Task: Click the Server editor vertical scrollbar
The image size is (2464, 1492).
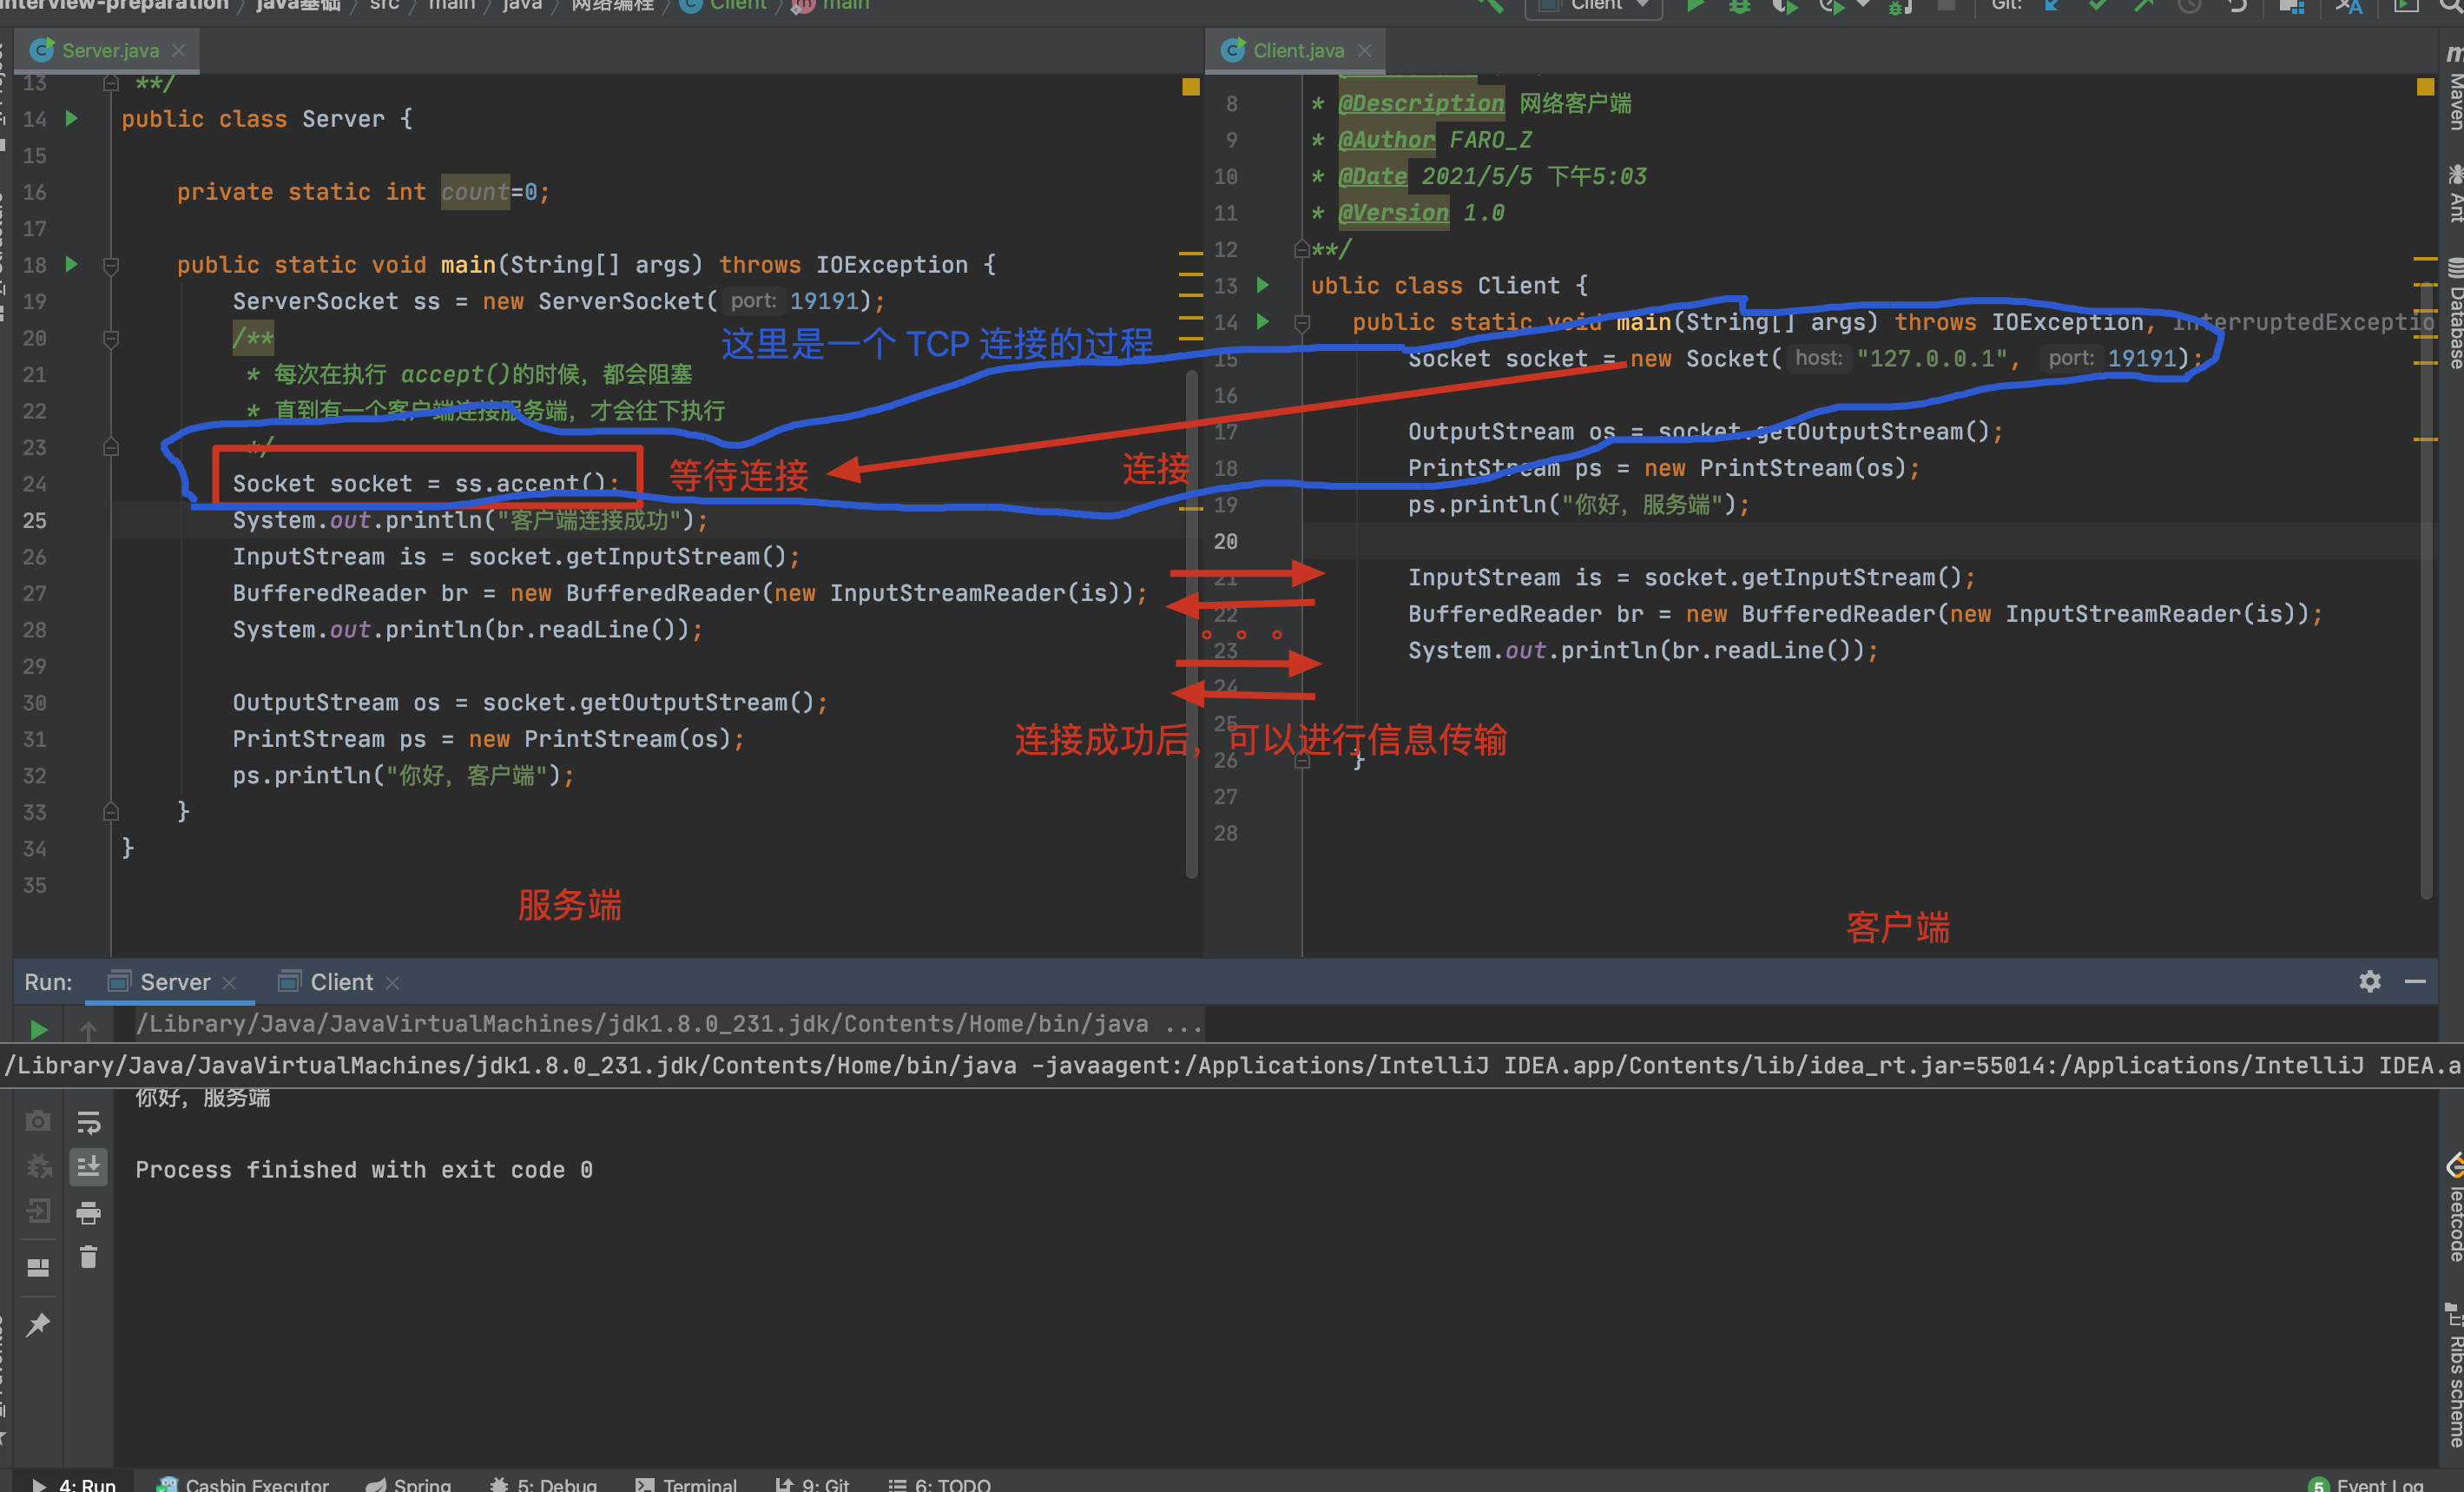Action: 1192,624
